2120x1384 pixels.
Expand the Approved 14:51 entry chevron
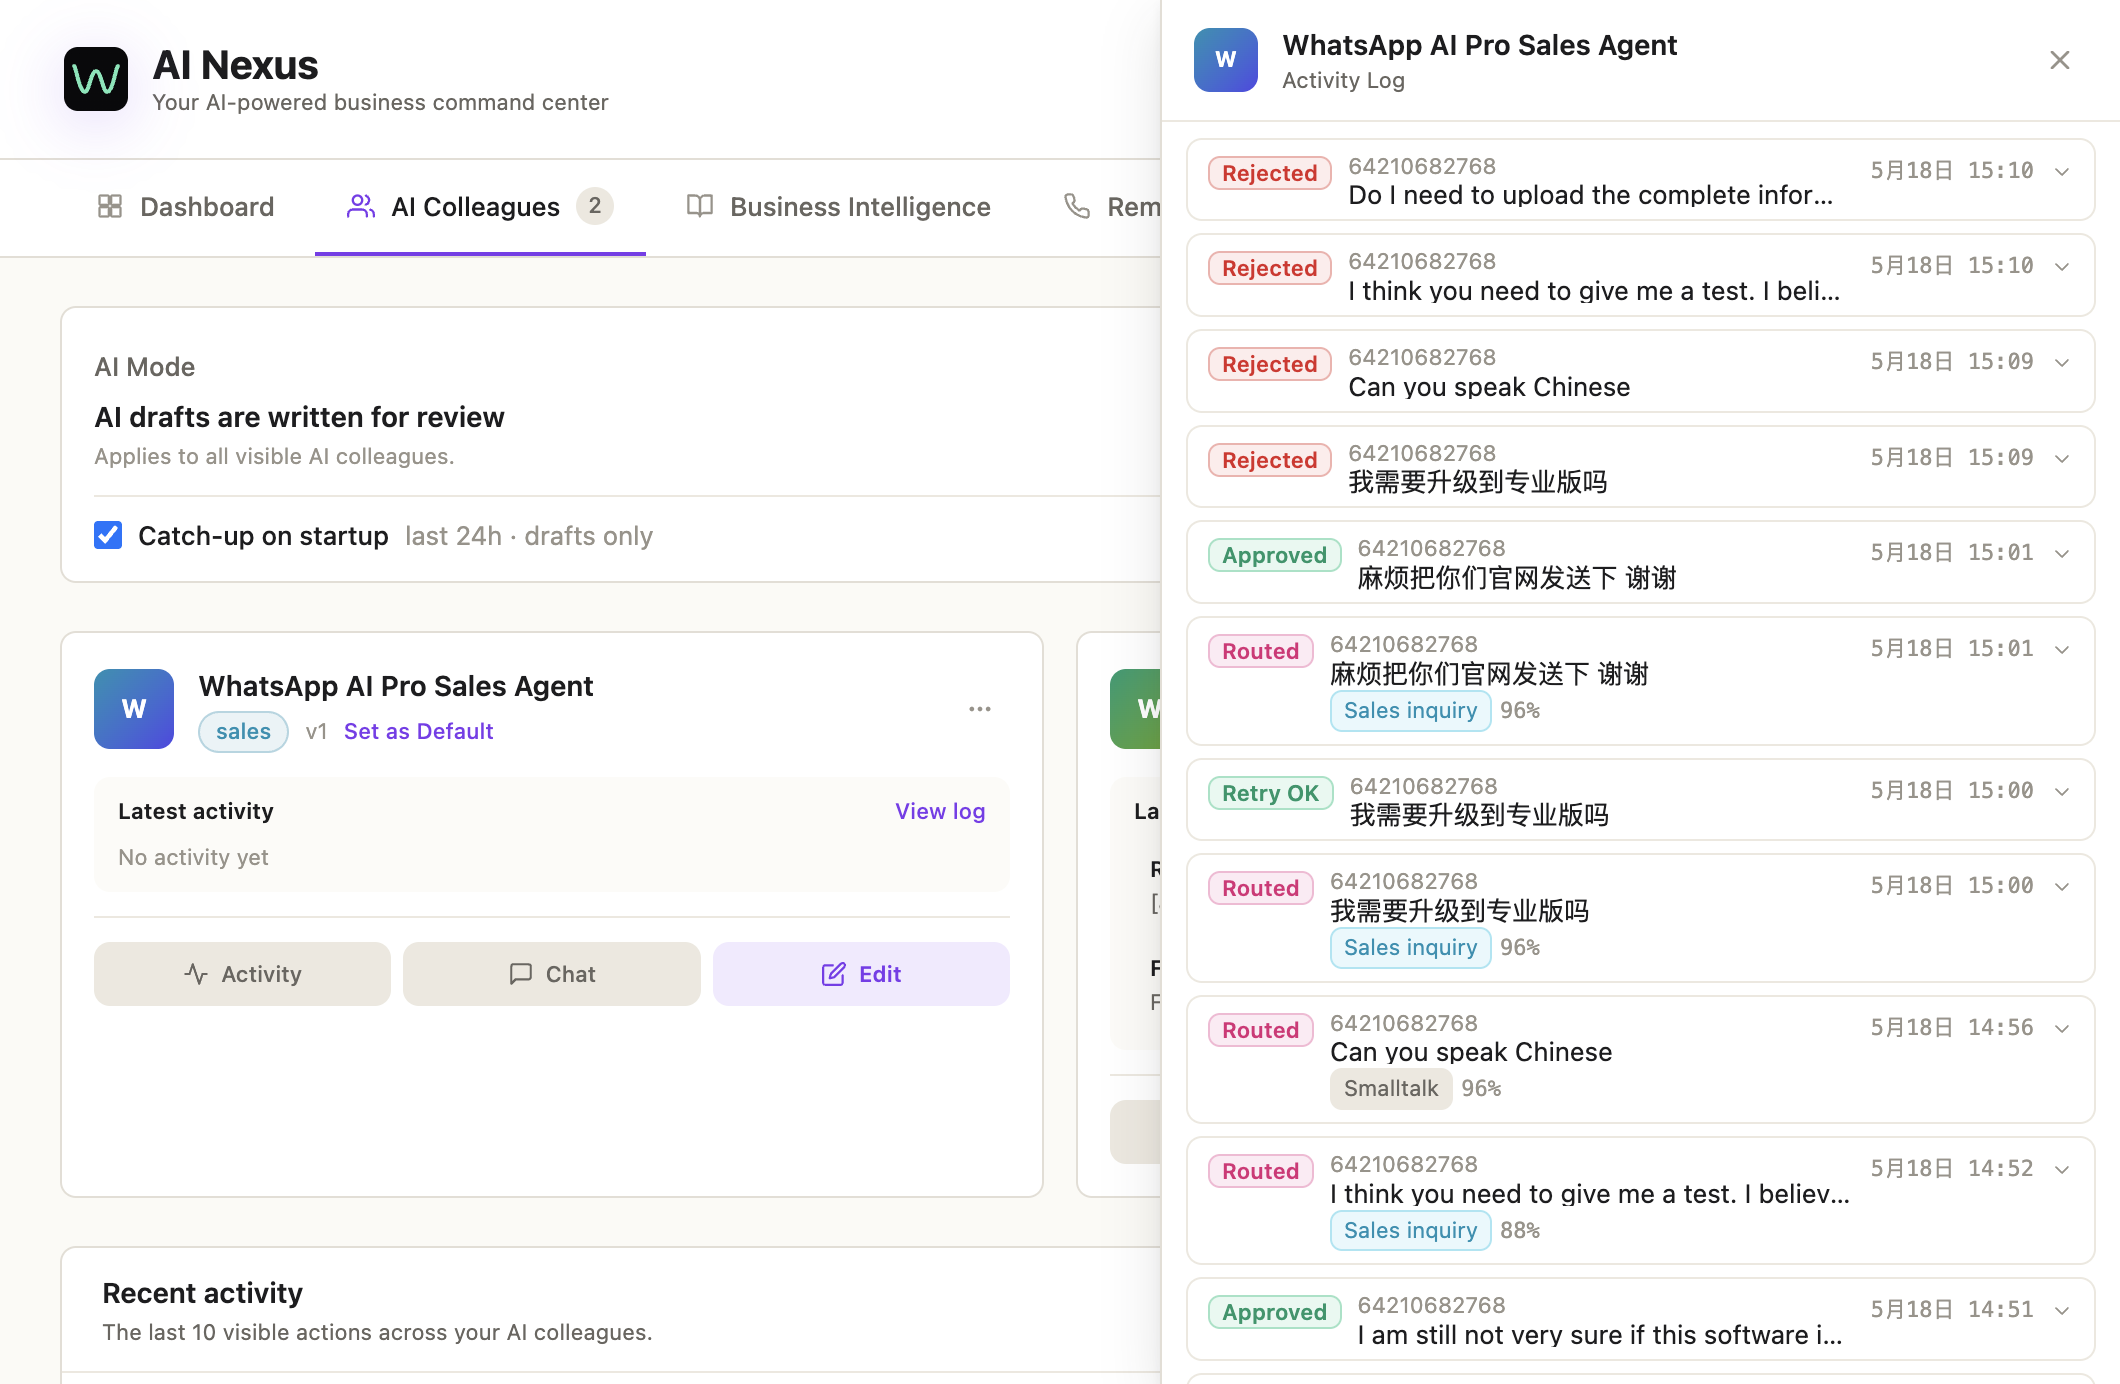click(2062, 1311)
